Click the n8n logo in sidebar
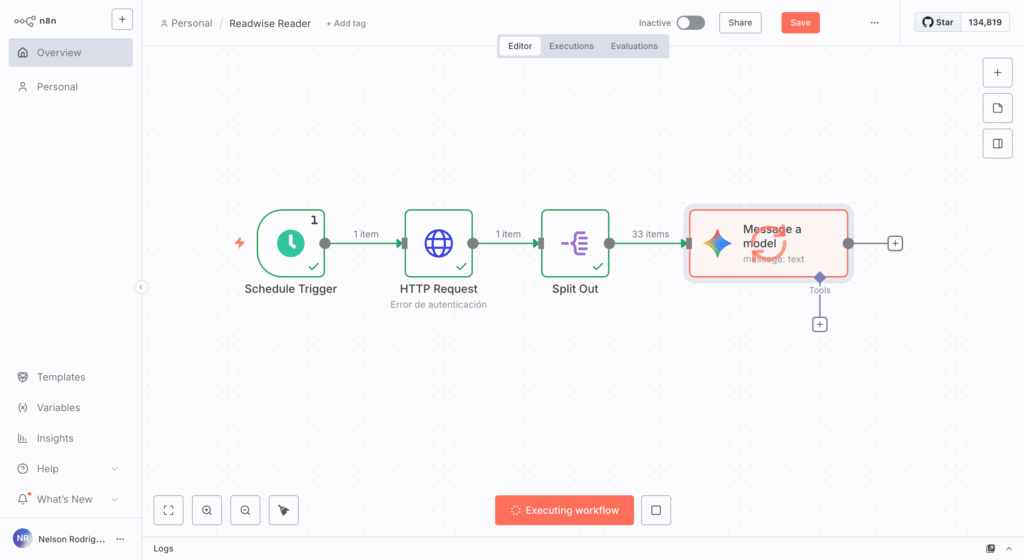The image size is (1024, 560). [x=35, y=21]
